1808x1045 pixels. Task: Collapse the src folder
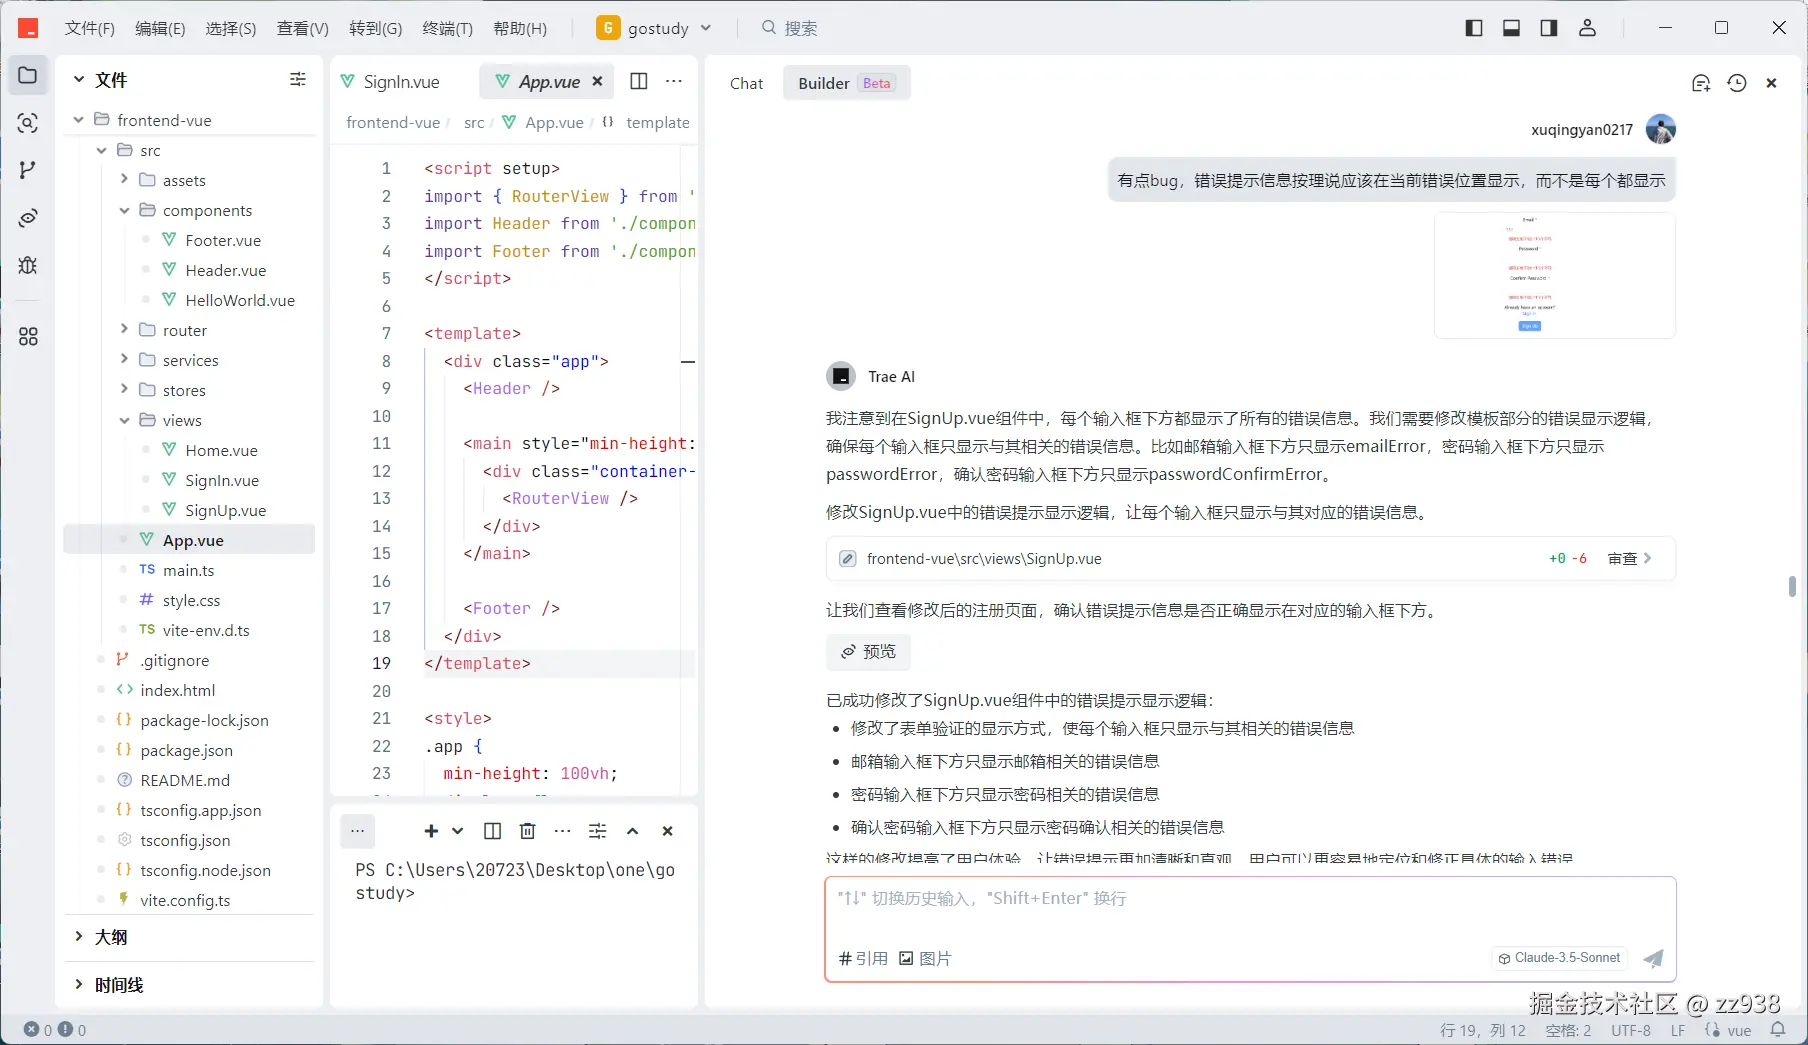[101, 150]
